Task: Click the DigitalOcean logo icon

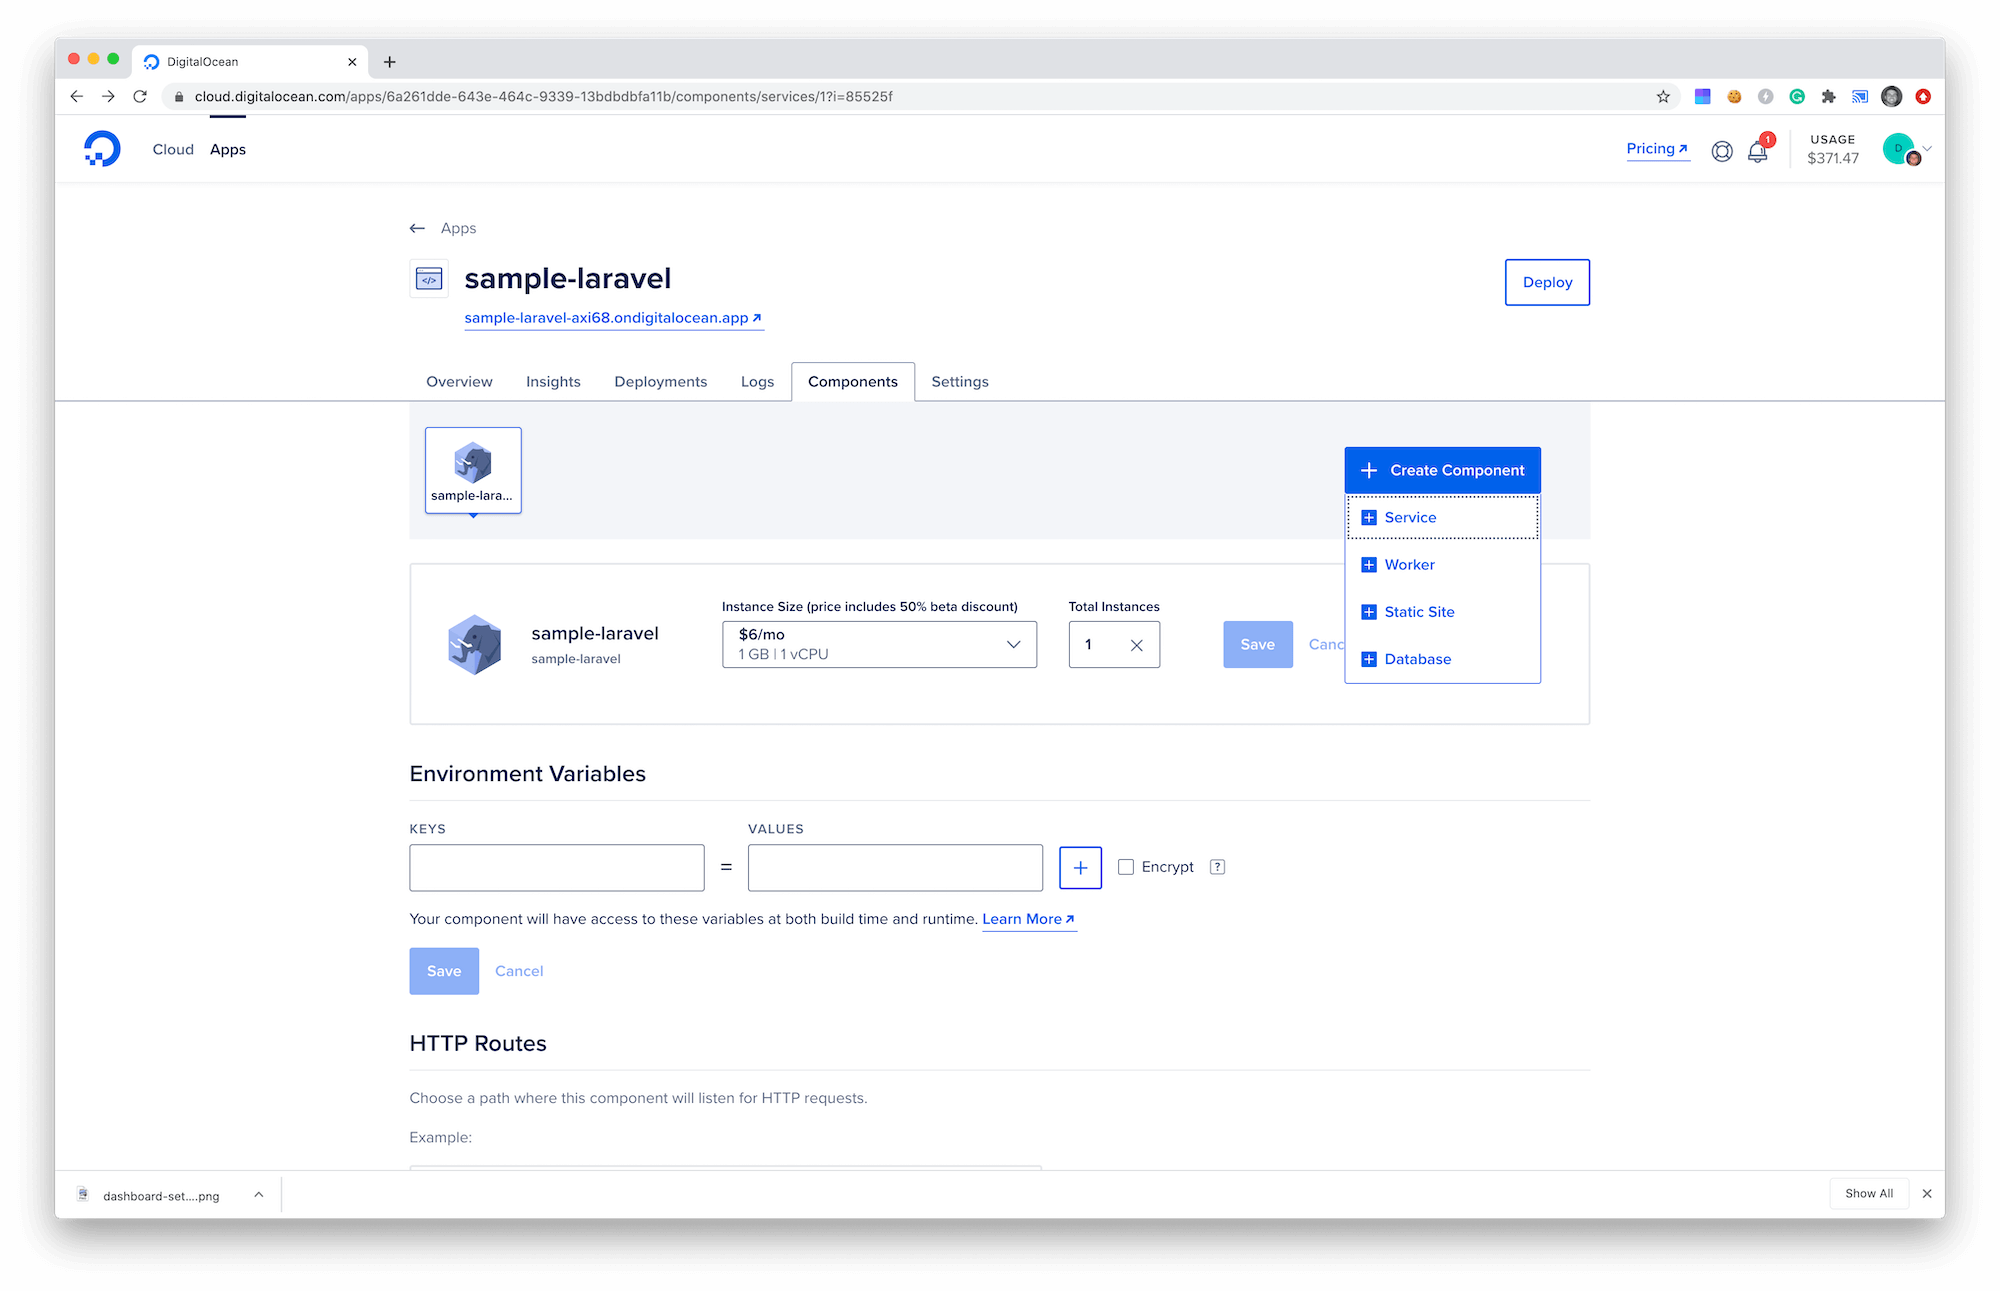Action: click(x=102, y=149)
